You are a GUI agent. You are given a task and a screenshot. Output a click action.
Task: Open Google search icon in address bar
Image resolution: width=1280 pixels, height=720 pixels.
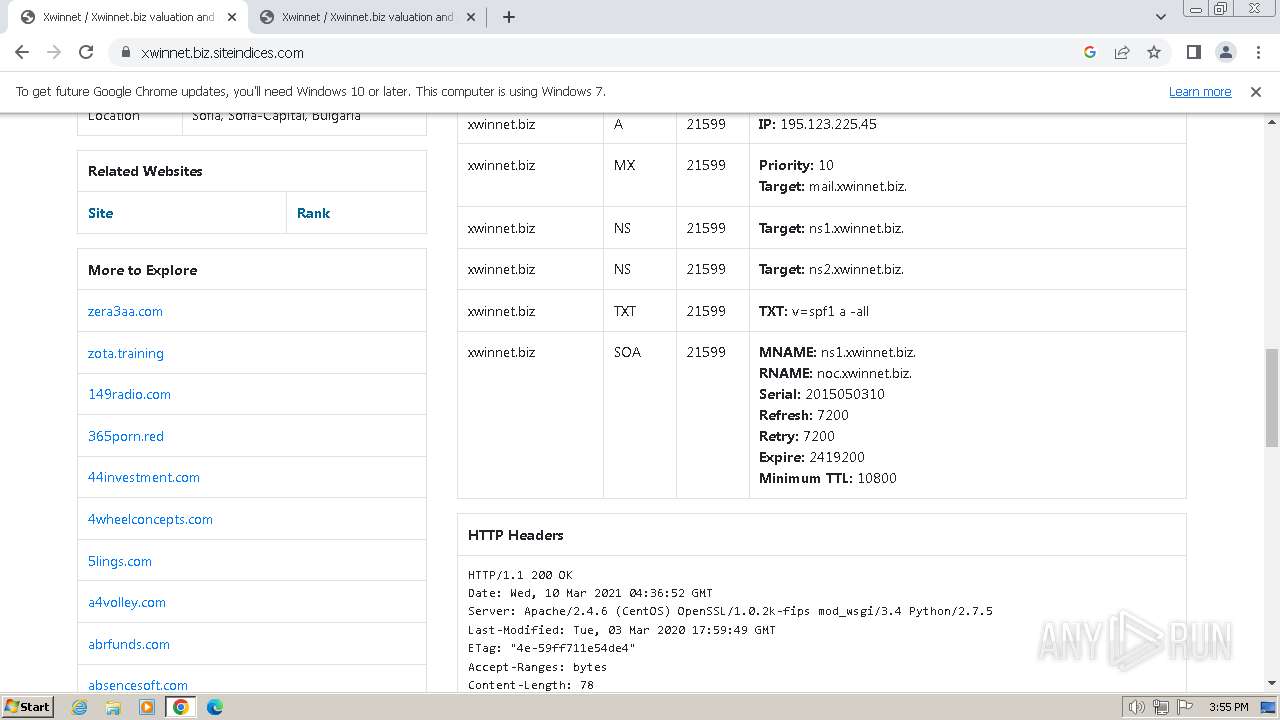(1090, 52)
